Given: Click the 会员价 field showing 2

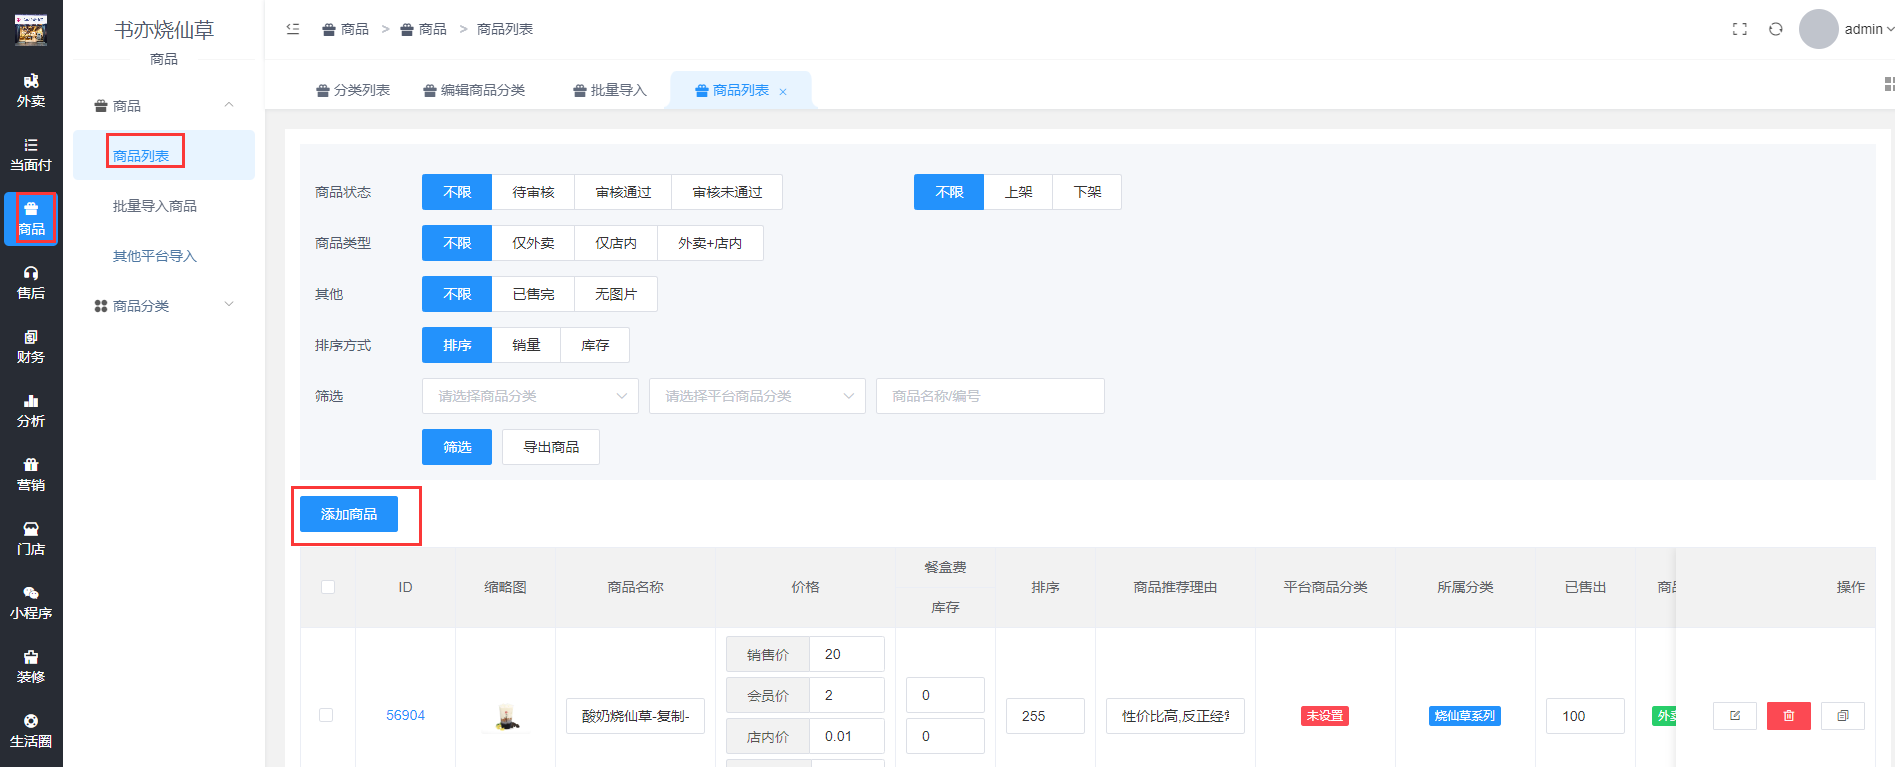Looking at the screenshot, I should tap(847, 695).
